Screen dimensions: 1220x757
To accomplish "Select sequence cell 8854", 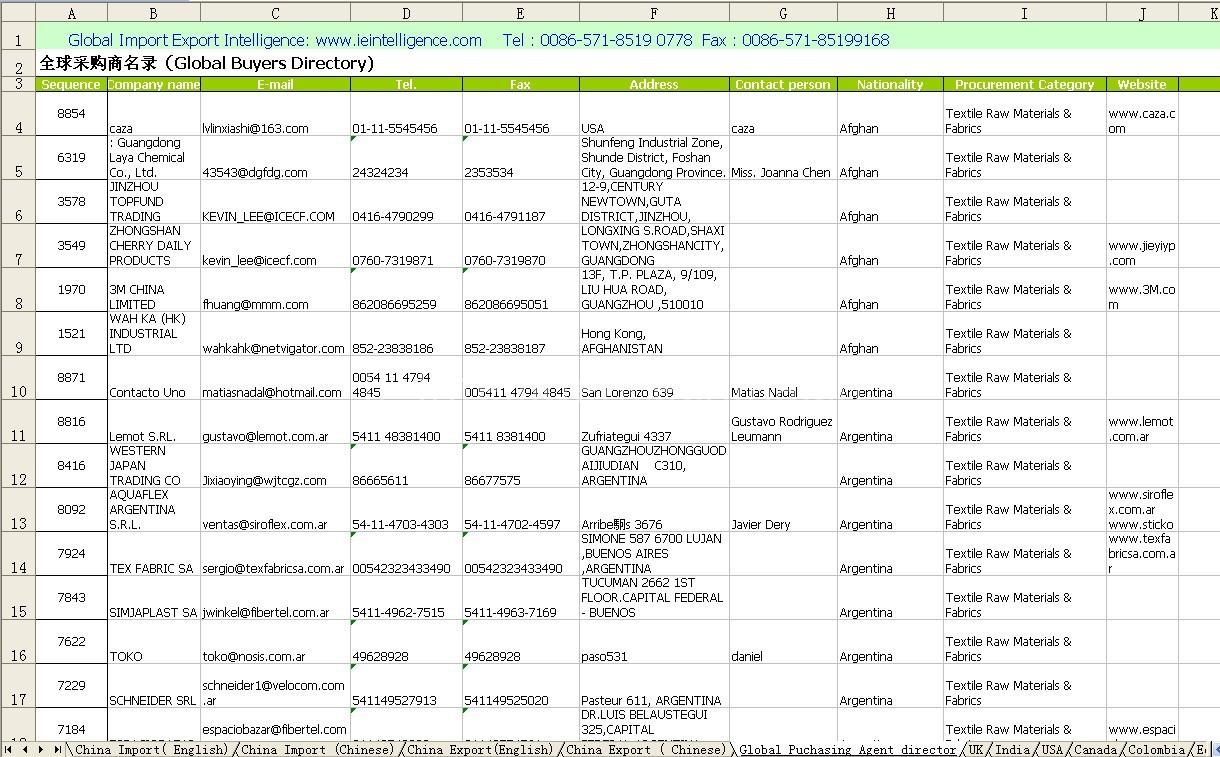I will 71,114.
